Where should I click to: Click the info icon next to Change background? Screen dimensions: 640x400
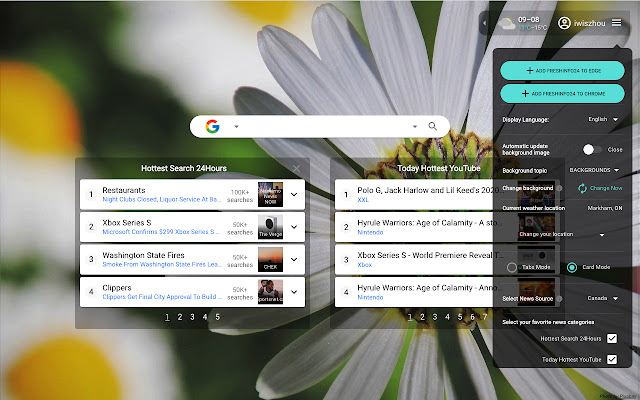pyautogui.click(x=559, y=188)
